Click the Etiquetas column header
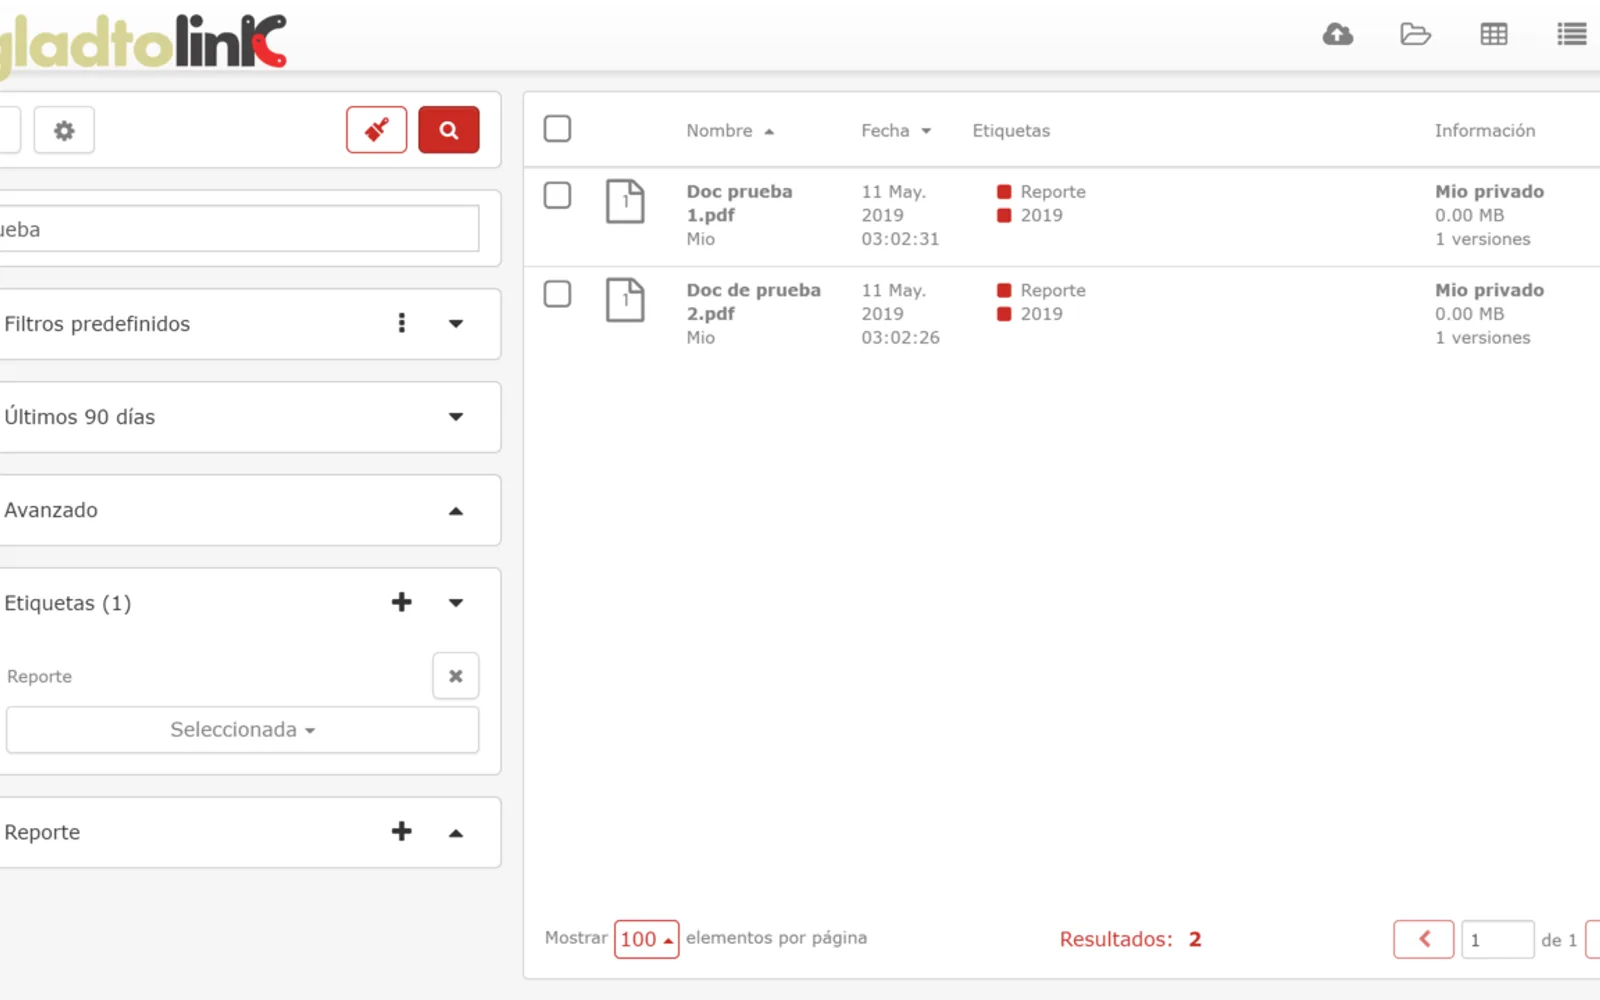 [1011, 131]
